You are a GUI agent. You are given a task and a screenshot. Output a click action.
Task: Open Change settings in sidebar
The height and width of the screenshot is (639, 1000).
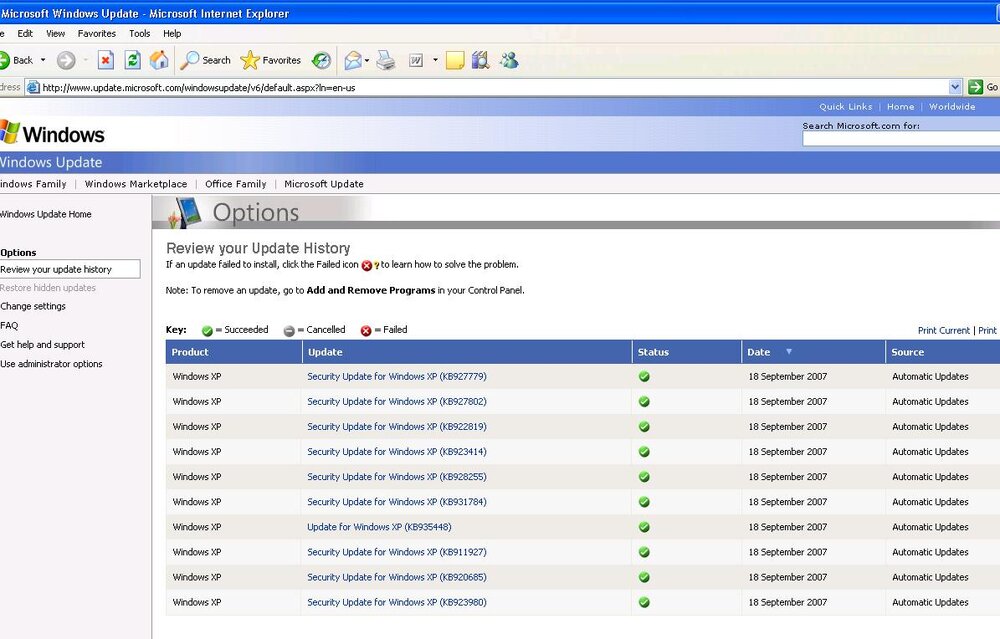tap(33, 307)
